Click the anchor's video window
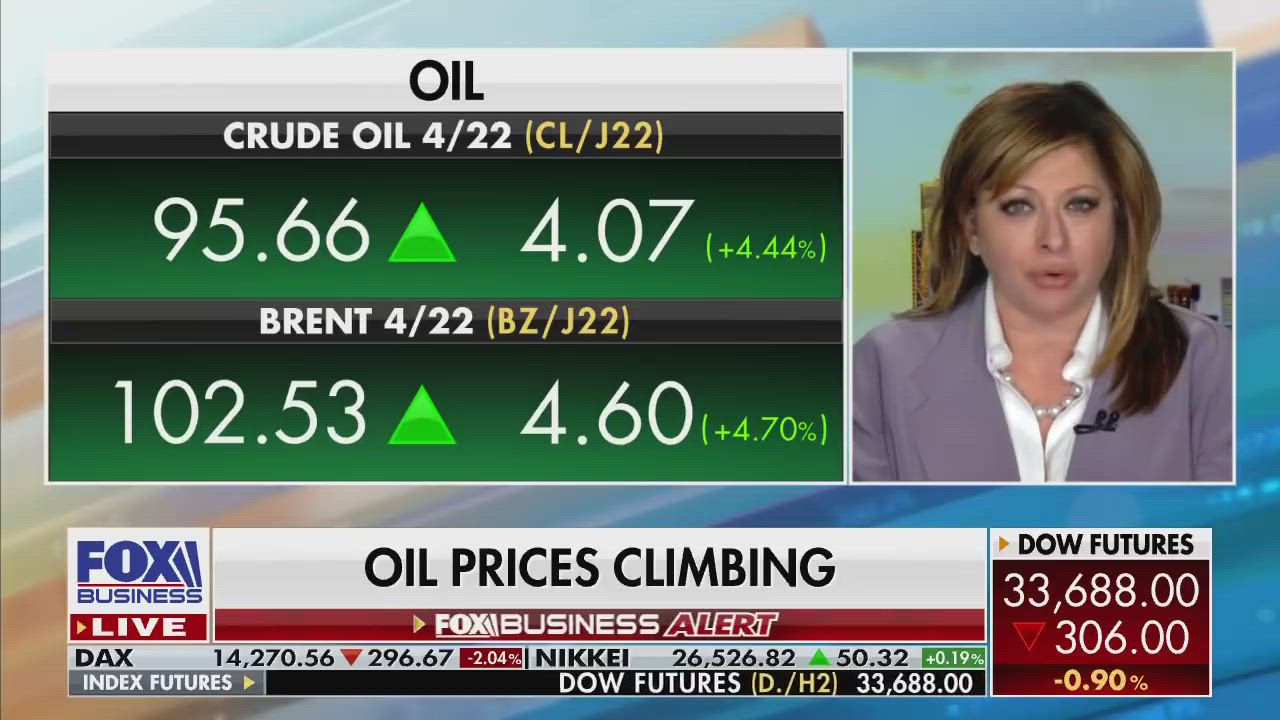The height and width of the screenshot is (720, 1280). [x=1042, y=267]
